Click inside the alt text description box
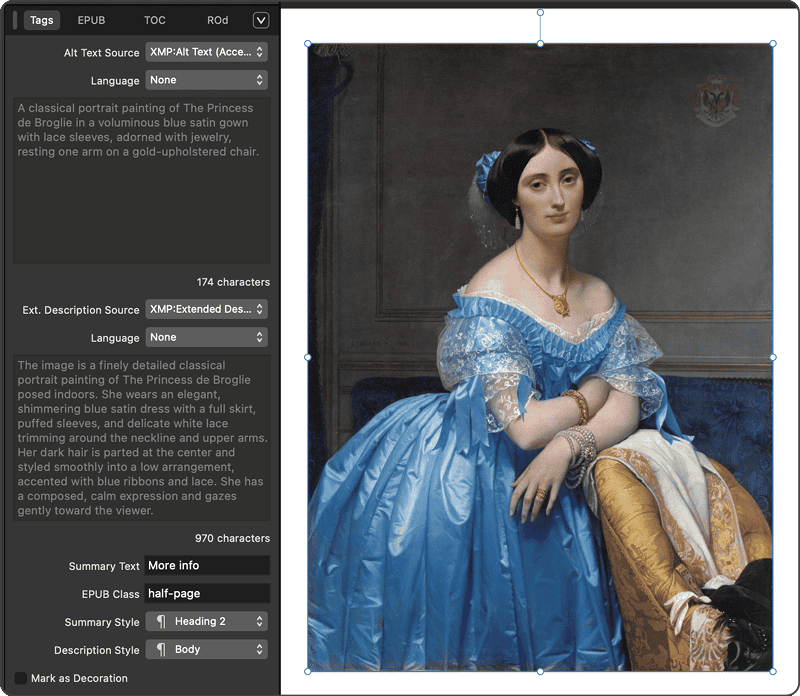This screenshot has width=800, height=696. [142, 180]
